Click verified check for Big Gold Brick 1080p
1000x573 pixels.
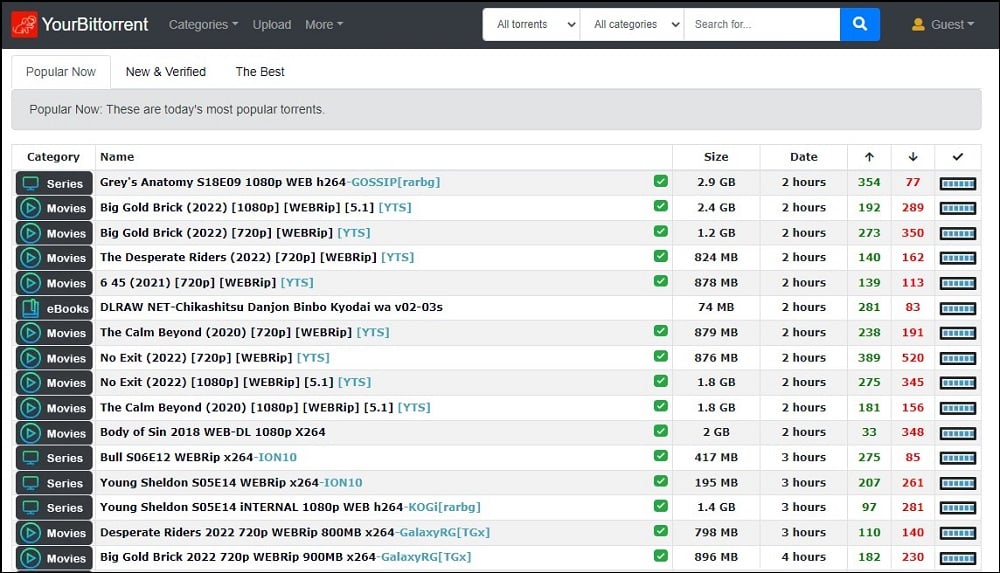(x=661, y=206)
